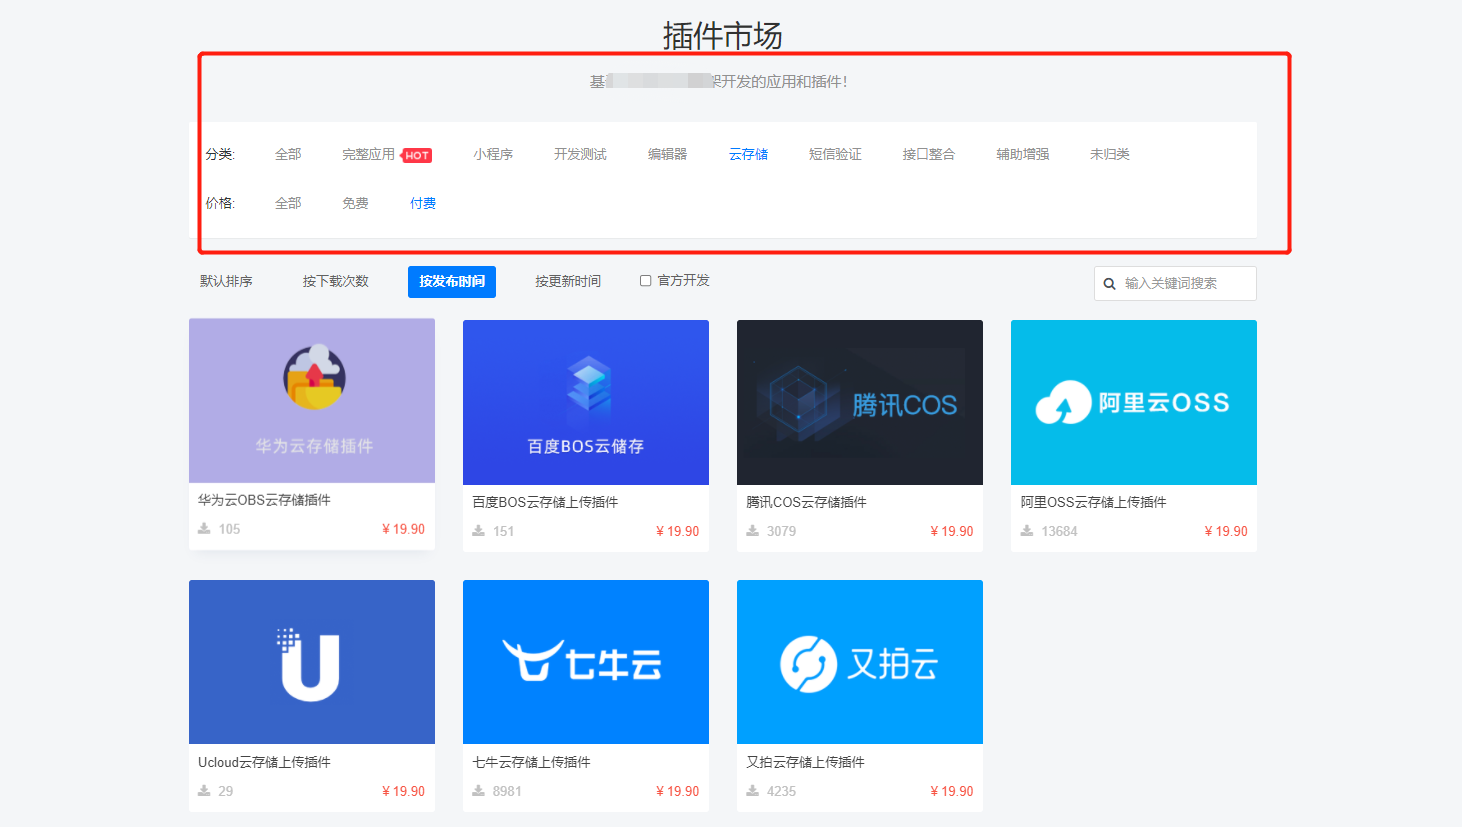
Task: Click download icon beside 13684
Action: coord(1026,531)
